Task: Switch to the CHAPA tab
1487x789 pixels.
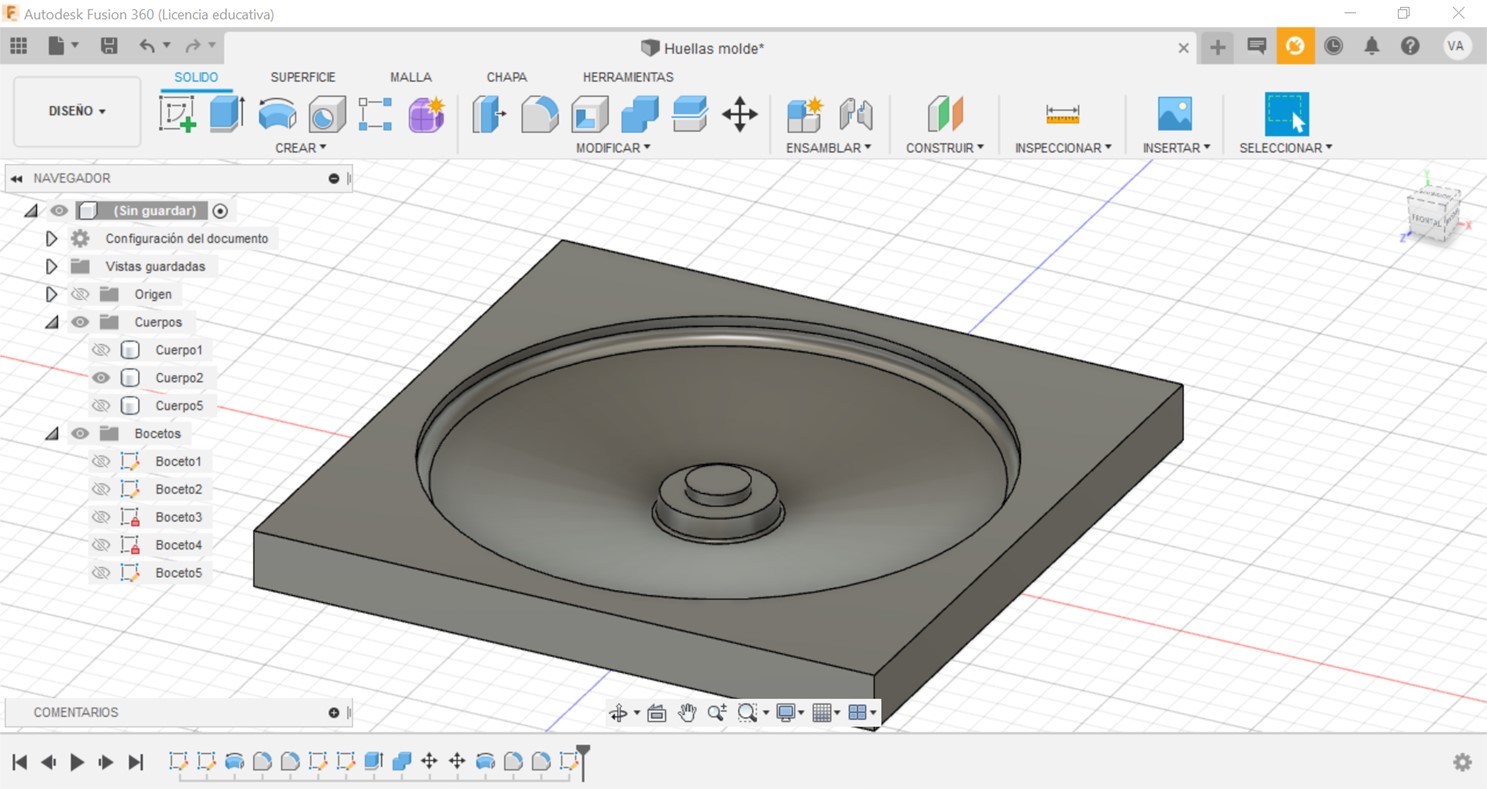Action: [x=507, y=77]
